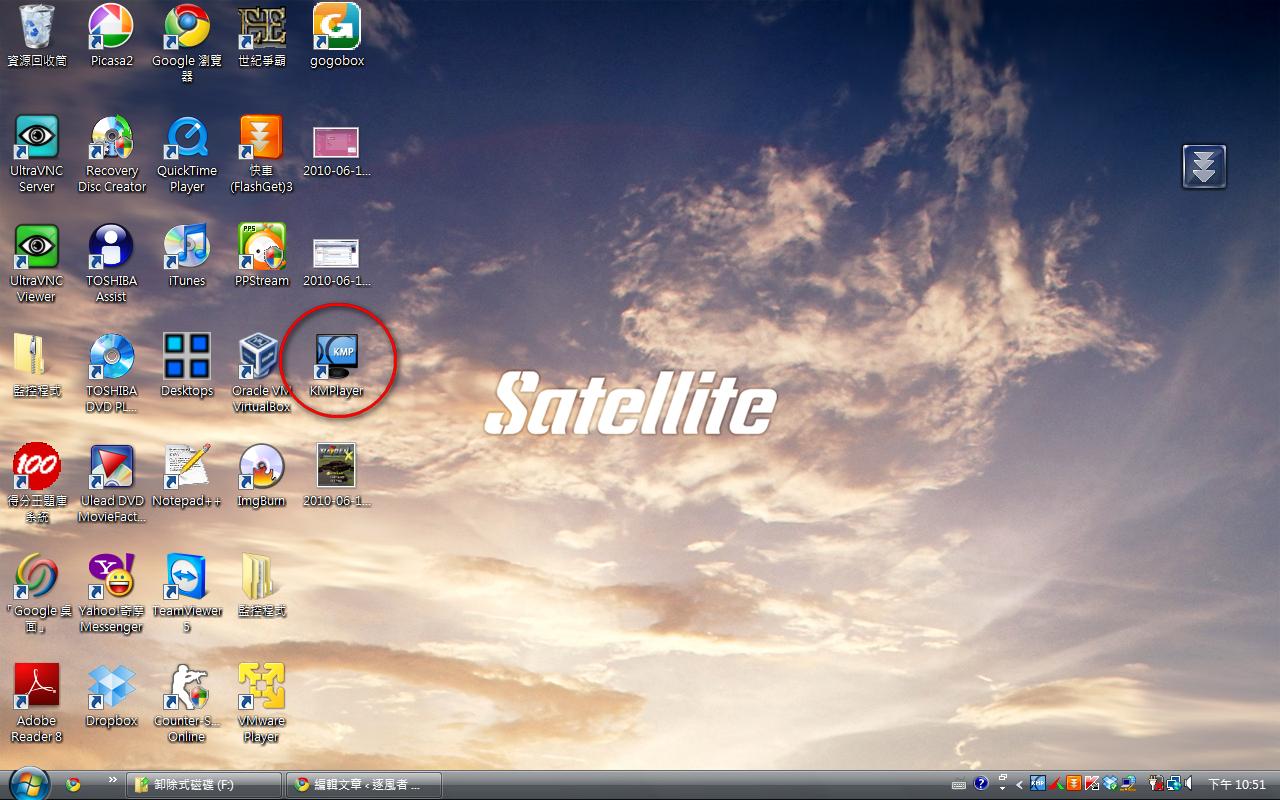Click the floating FlashGet drop-zone widget
This screenshot has width=1280, height=800.
click(1204, 166)
